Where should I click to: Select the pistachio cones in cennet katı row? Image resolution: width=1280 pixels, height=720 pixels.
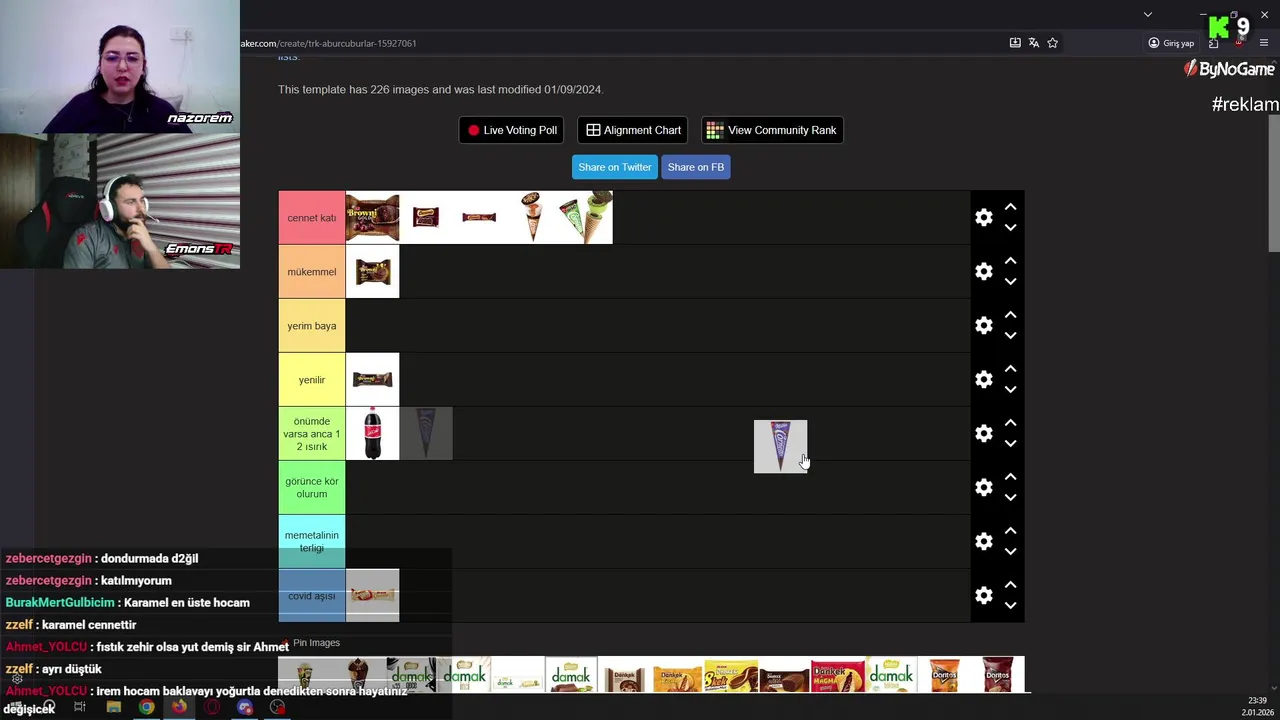click(586, 217)
